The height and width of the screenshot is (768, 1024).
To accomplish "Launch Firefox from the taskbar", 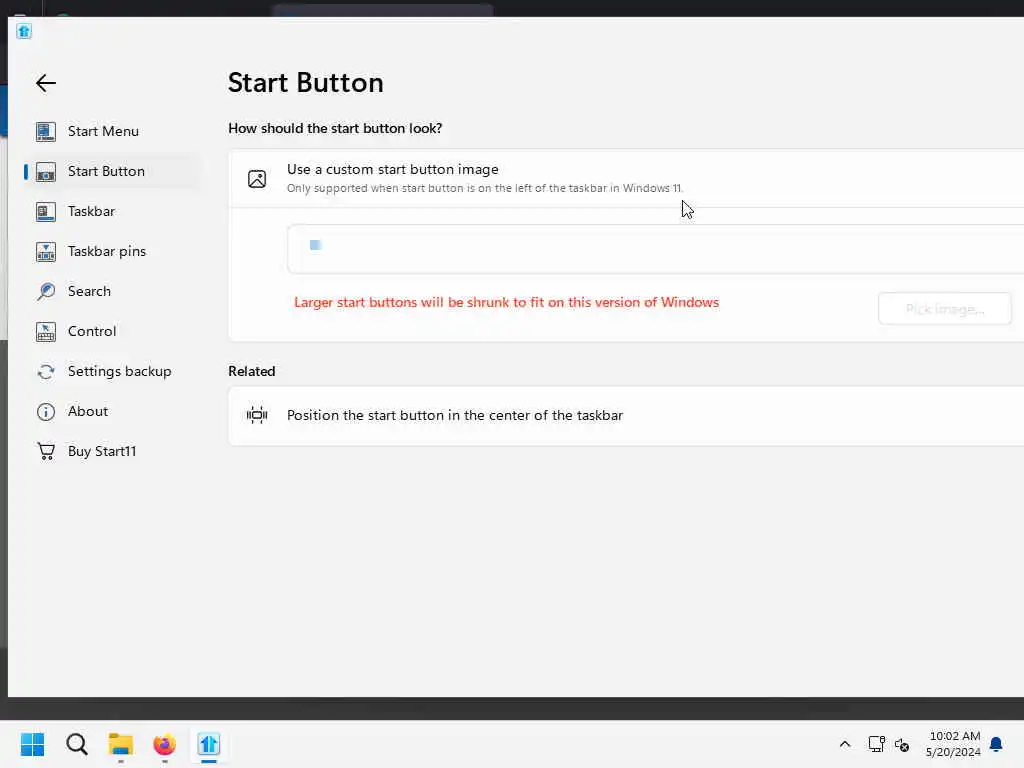I will click(x=165, y=744).
